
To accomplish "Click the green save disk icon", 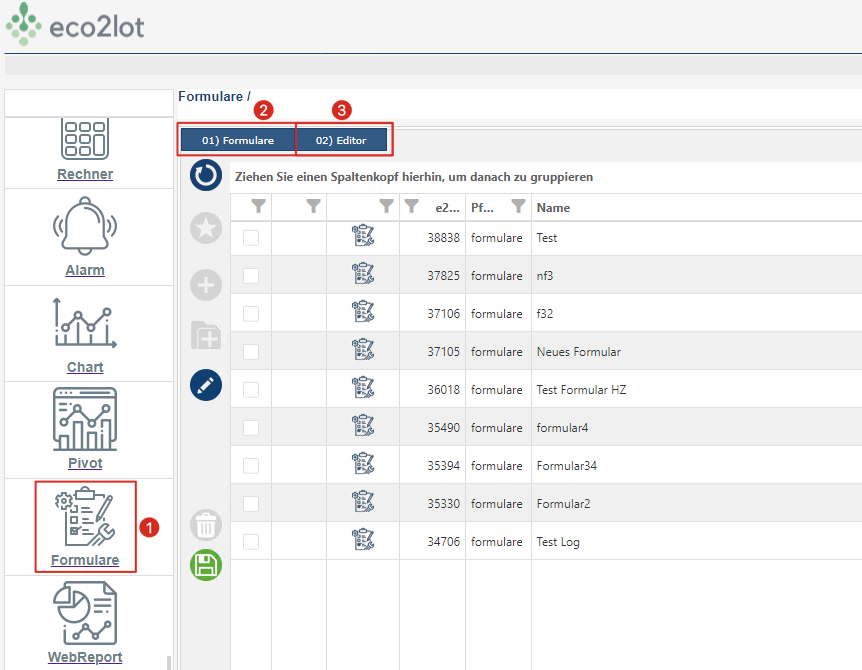I will 206,565.
